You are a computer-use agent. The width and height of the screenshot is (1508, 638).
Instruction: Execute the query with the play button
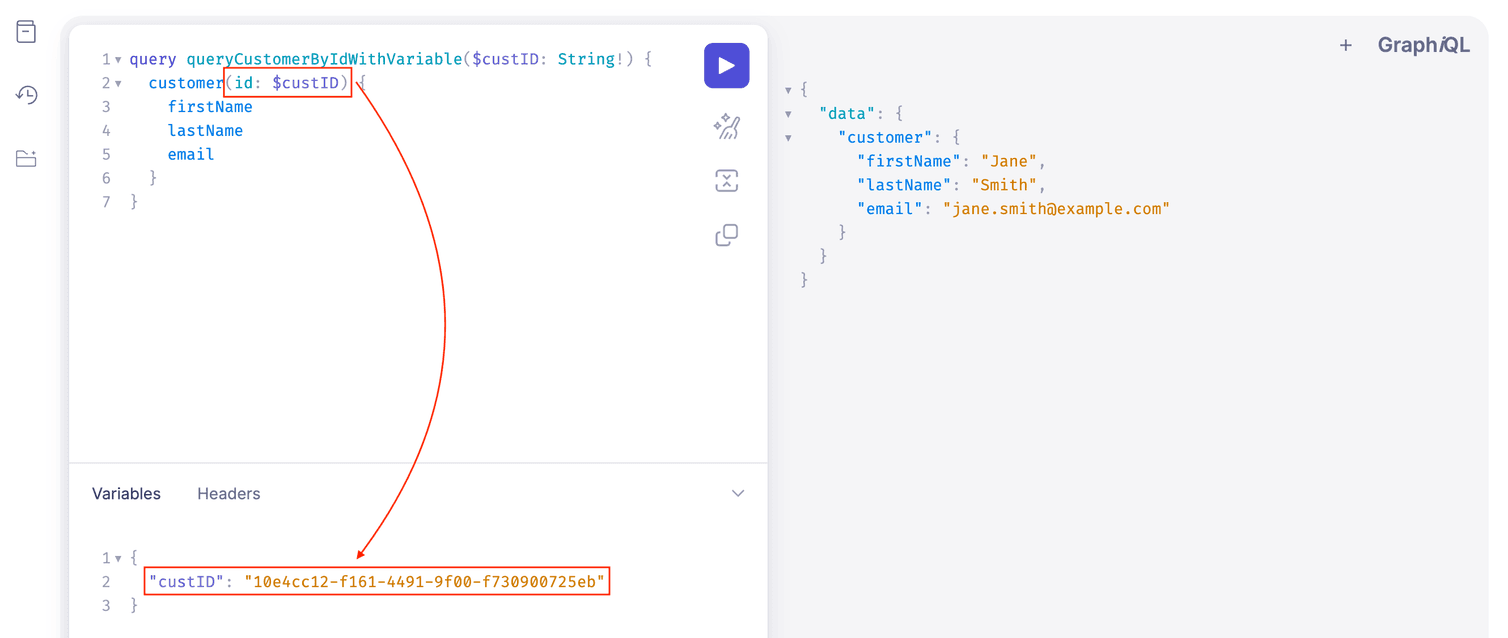[x=727, y=65]
